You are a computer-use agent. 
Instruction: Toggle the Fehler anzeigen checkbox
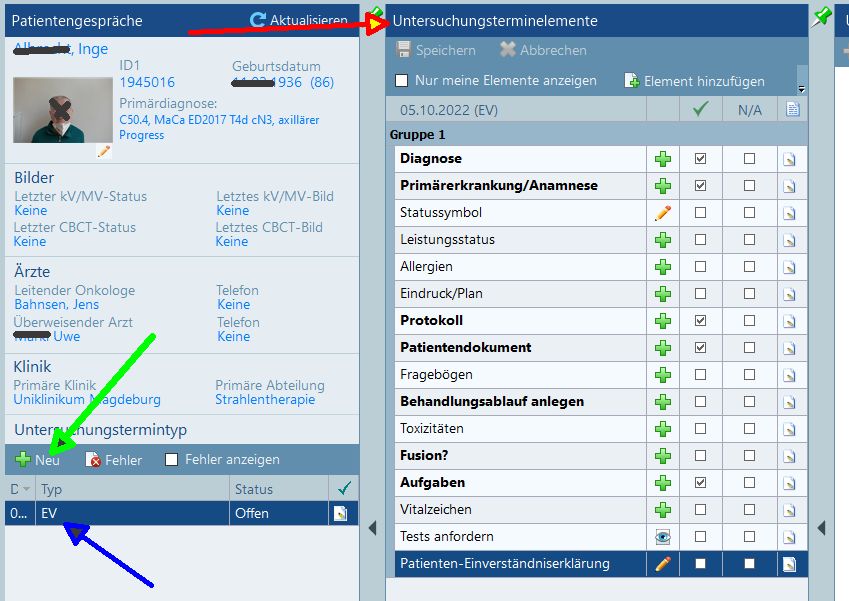(x=172, y=460)
